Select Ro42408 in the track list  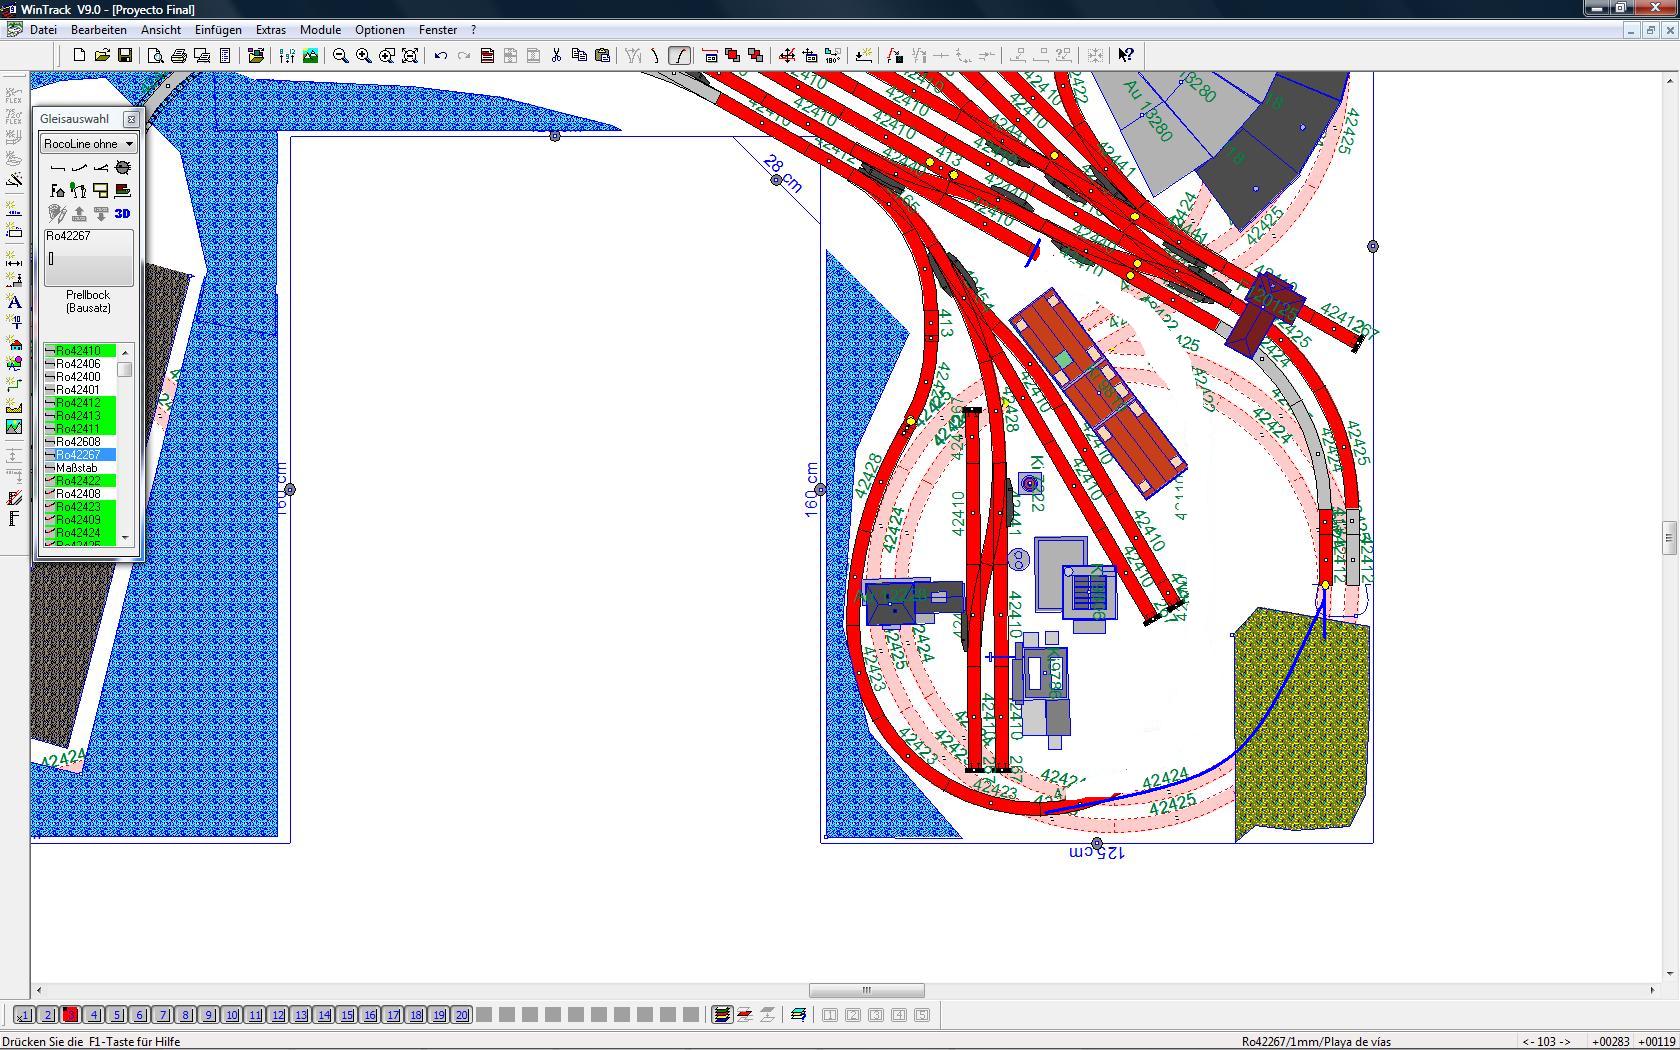point(80,494)
